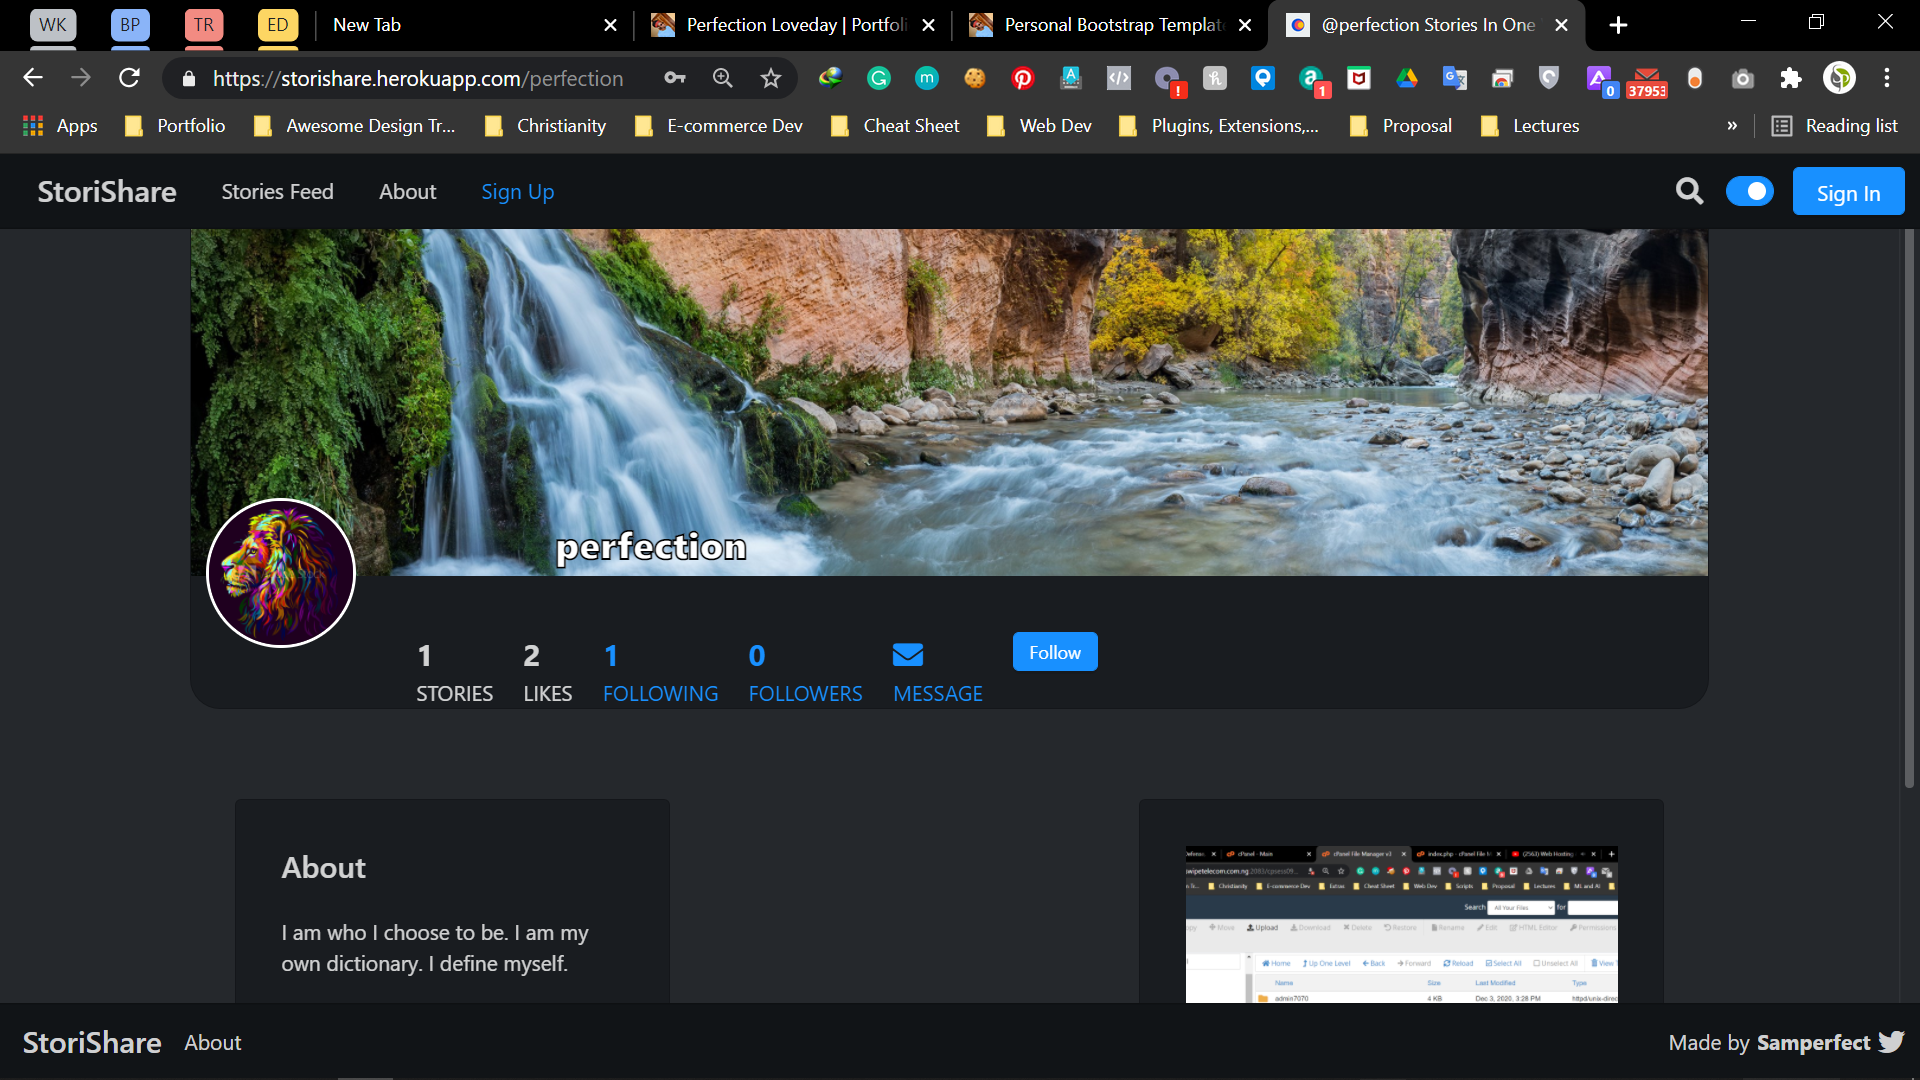Click the Chrome profile avatar
1920x1080 pixels.
pyautogui.click(x=1839, y=78)
